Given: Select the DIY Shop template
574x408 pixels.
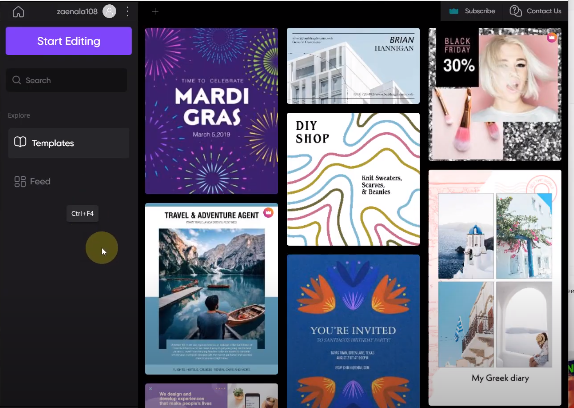Looking at the screenshot, I should click(x=353, y=179).
